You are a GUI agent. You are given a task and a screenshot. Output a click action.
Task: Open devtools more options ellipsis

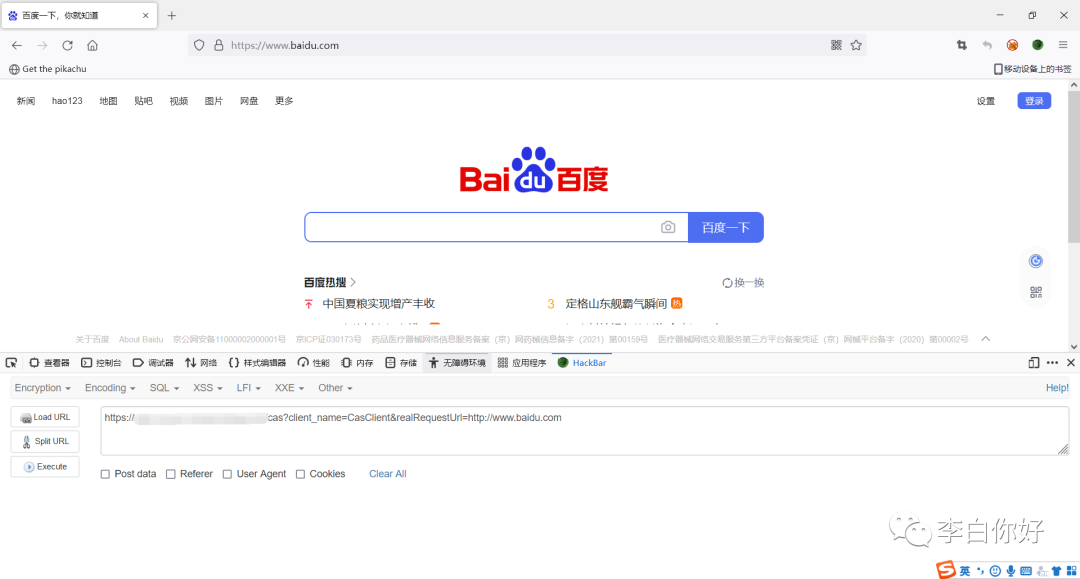1052,363
